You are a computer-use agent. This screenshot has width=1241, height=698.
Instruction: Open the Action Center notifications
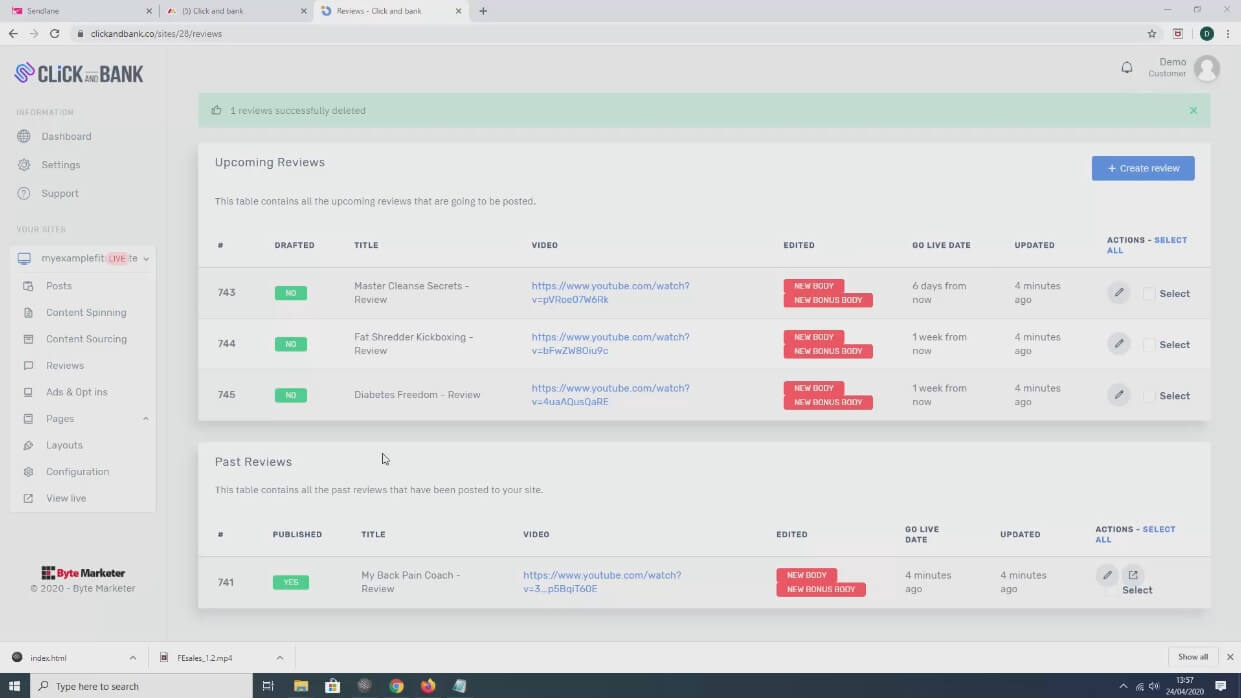coord(1221,686)
